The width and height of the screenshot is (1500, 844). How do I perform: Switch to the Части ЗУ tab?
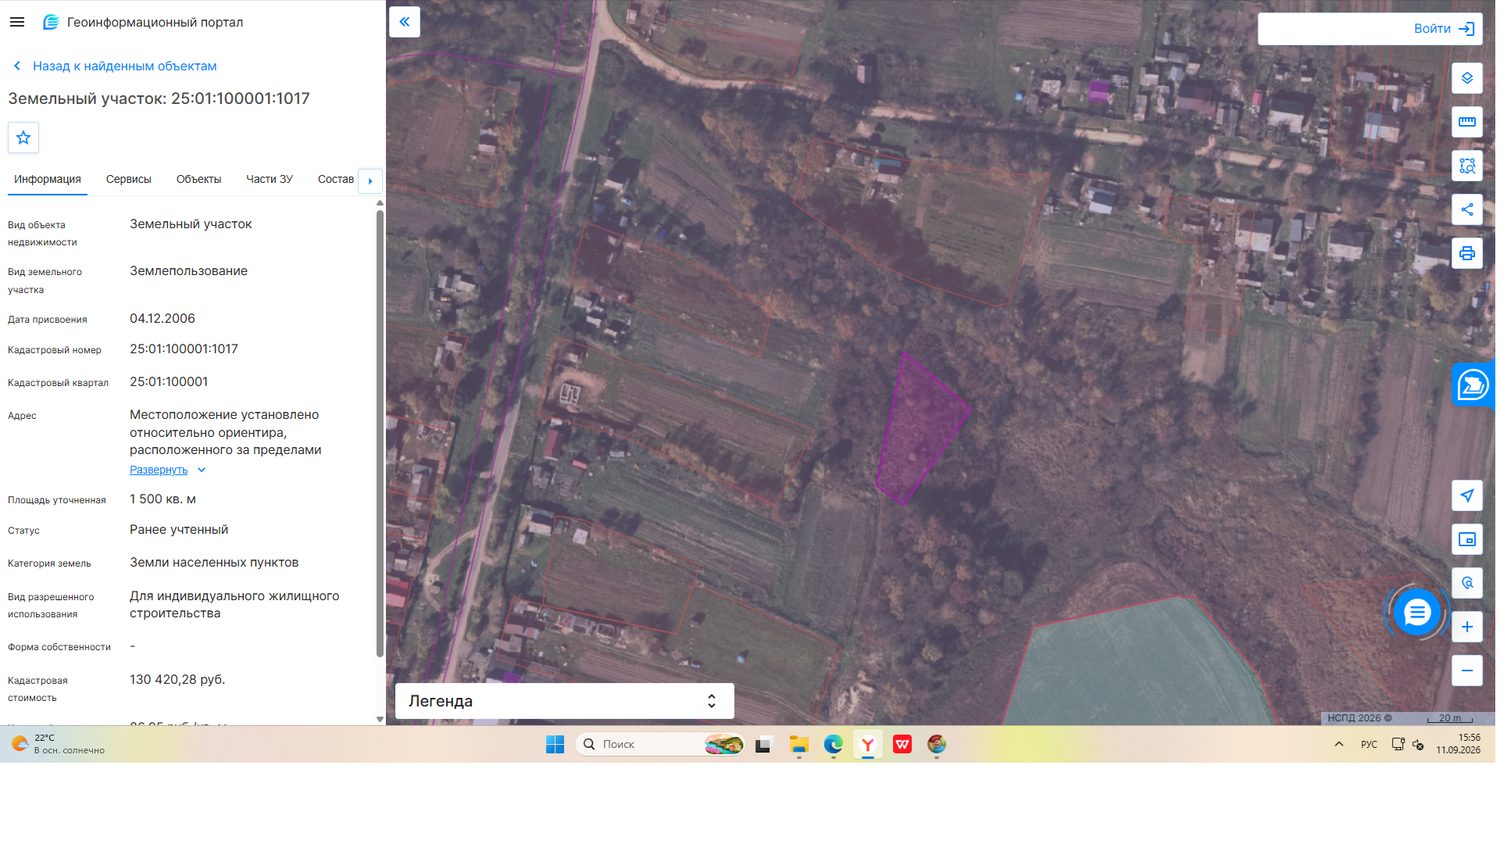tap(269, 179)
